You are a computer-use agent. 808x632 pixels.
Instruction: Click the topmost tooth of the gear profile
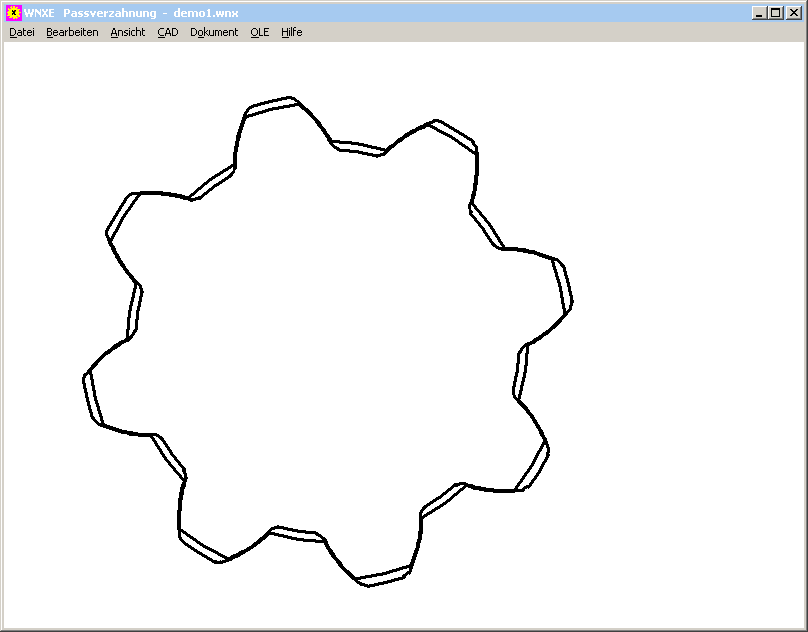(270, 106)
